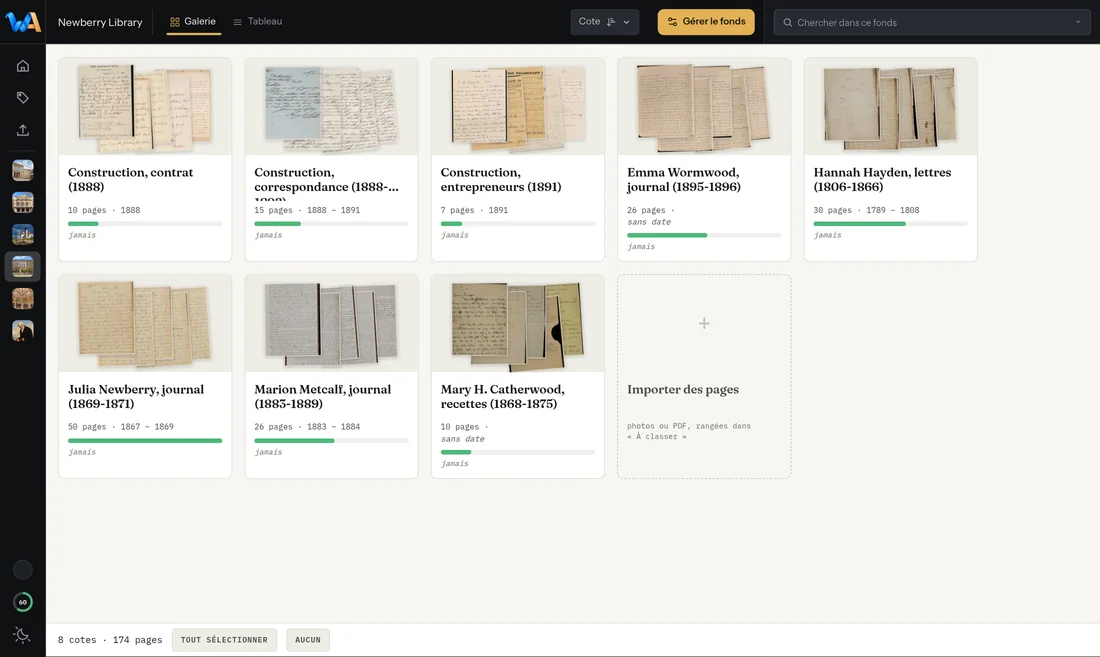Click title Emma Wormwood, journal (1895-1896)
The height and width of the screenshot is (657, 1100).
point(684,180)
